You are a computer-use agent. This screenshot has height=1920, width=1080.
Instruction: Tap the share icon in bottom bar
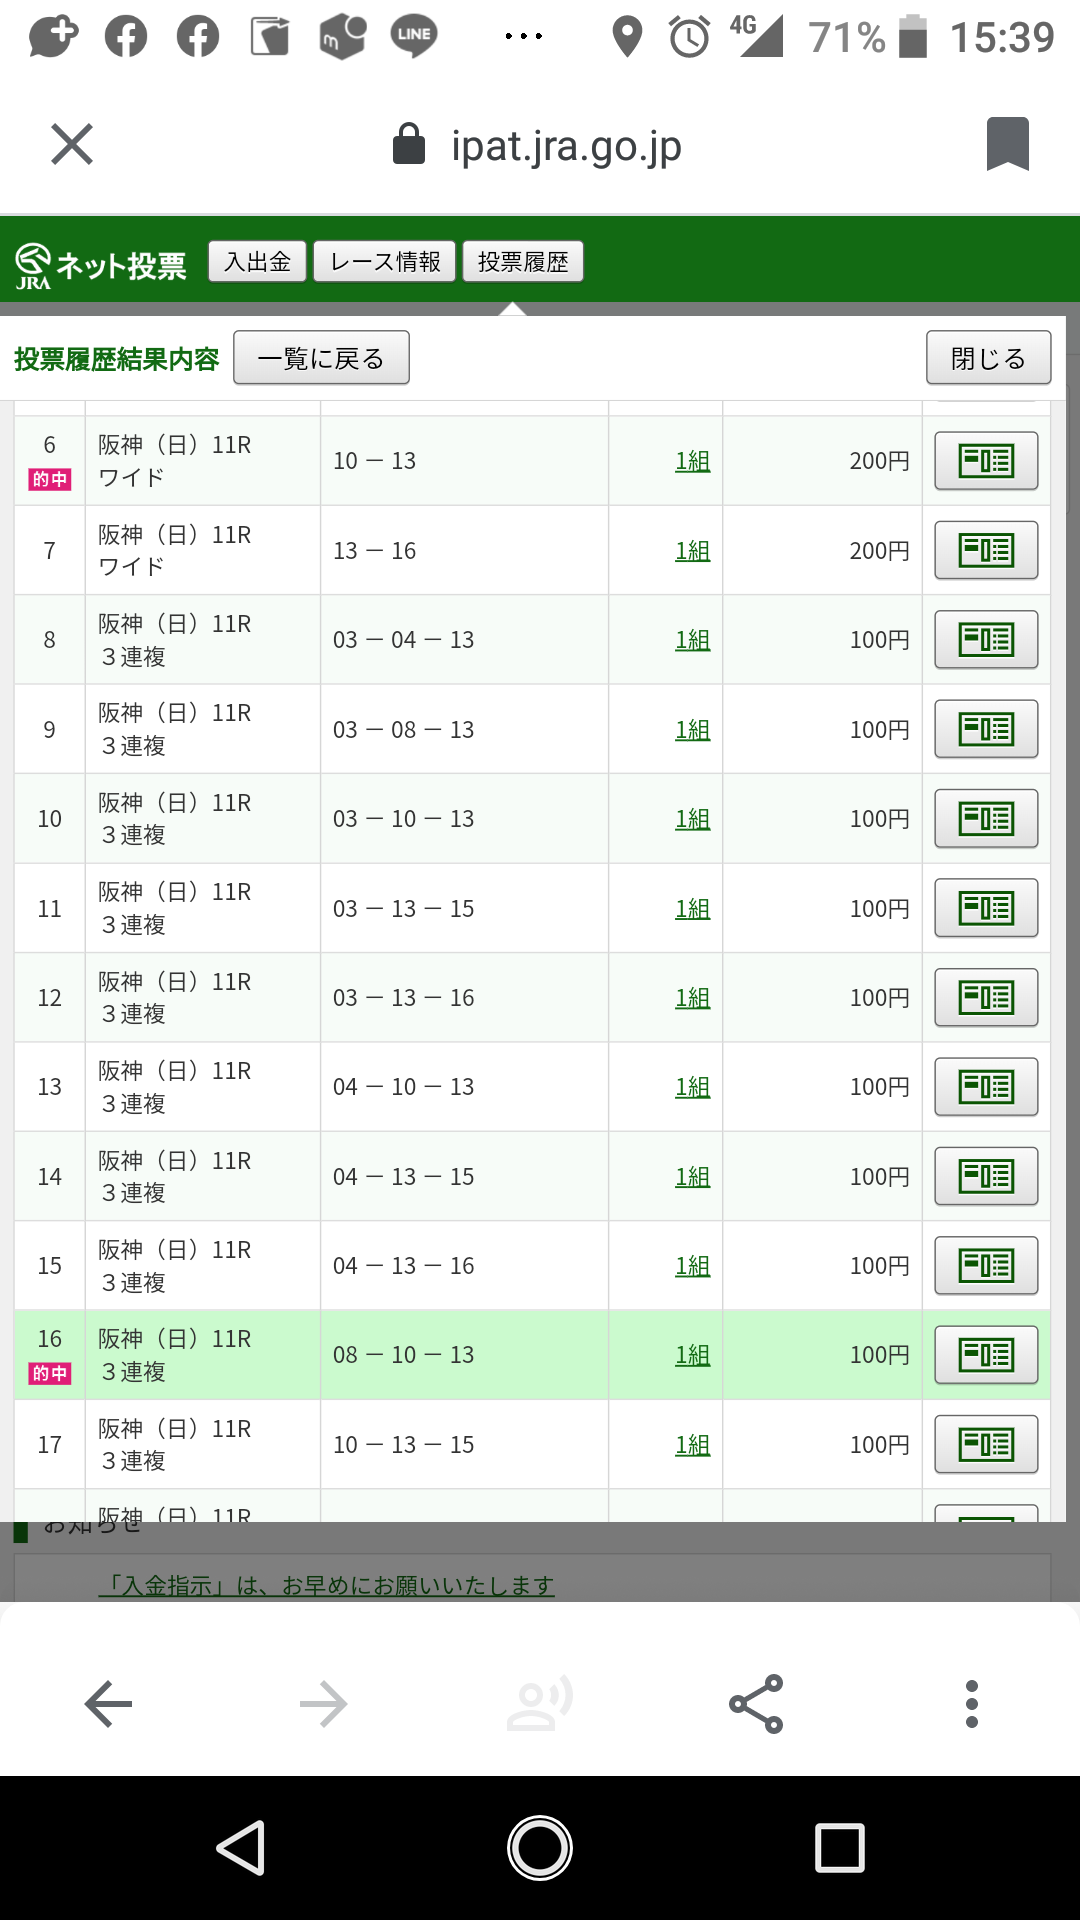756,1704
